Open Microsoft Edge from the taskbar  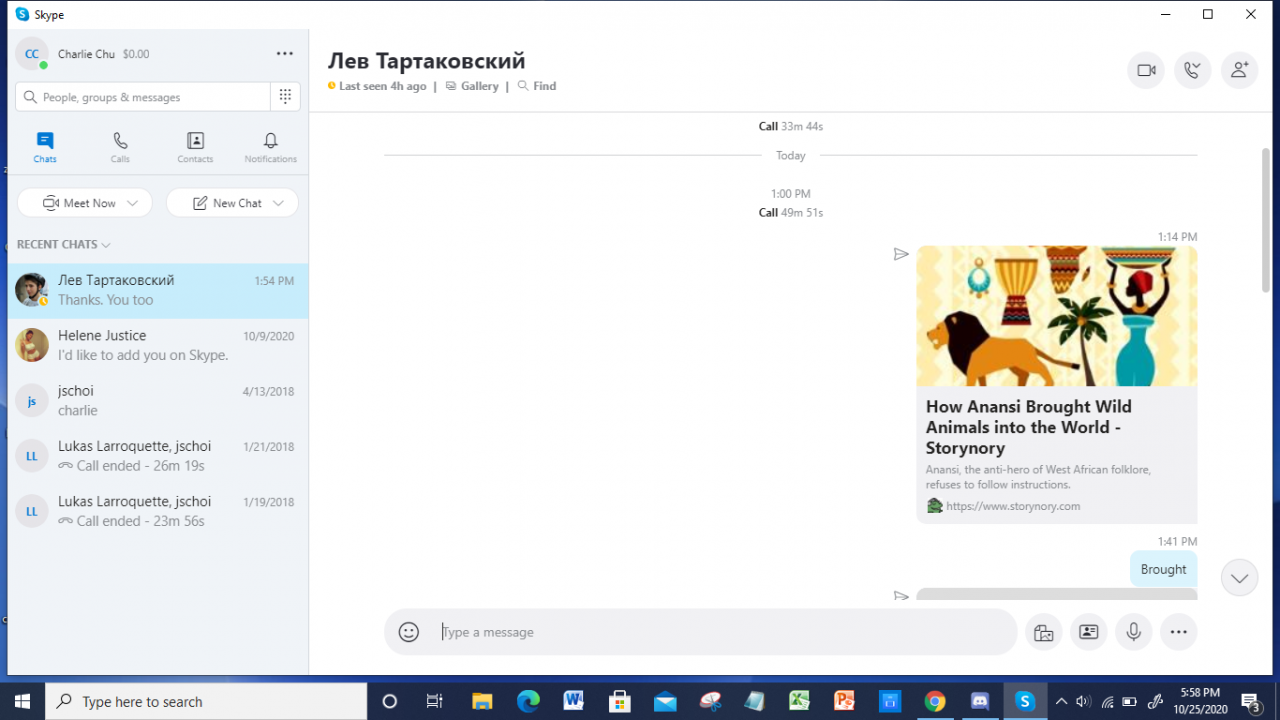(x=528, y=701)
